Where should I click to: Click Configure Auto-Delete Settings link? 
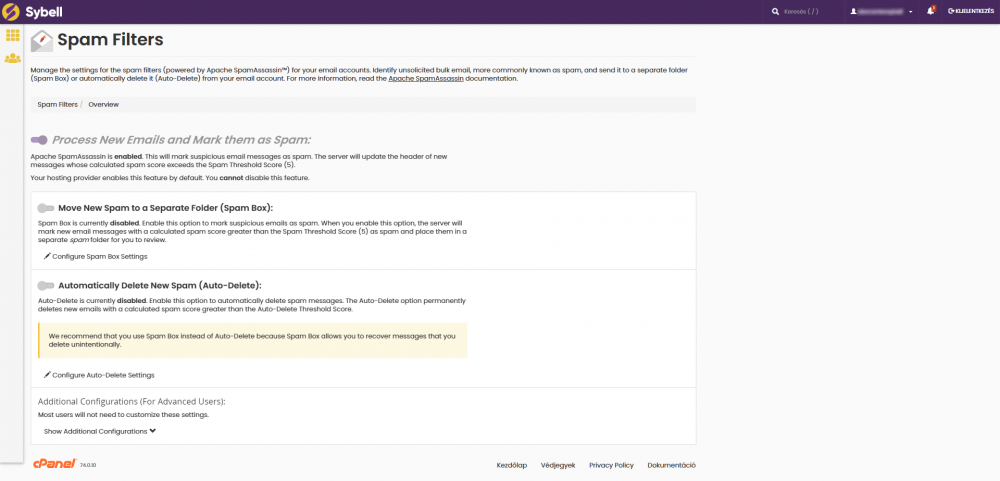(x=99, y=375)
